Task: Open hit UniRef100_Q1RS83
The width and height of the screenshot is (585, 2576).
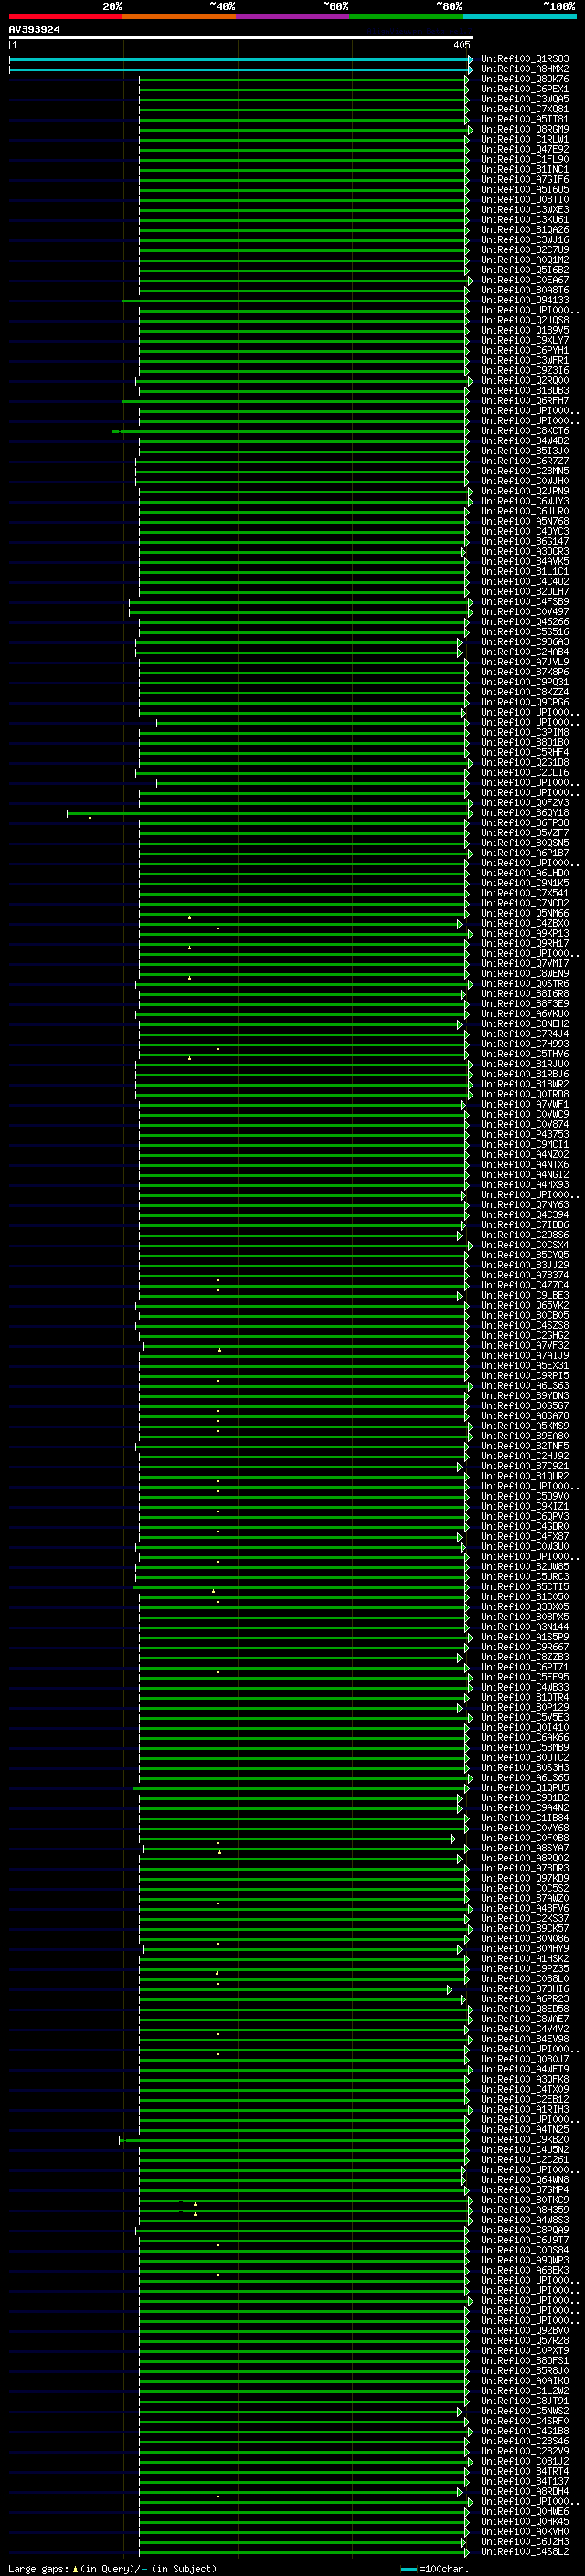Action: click(x=525, y=59)
